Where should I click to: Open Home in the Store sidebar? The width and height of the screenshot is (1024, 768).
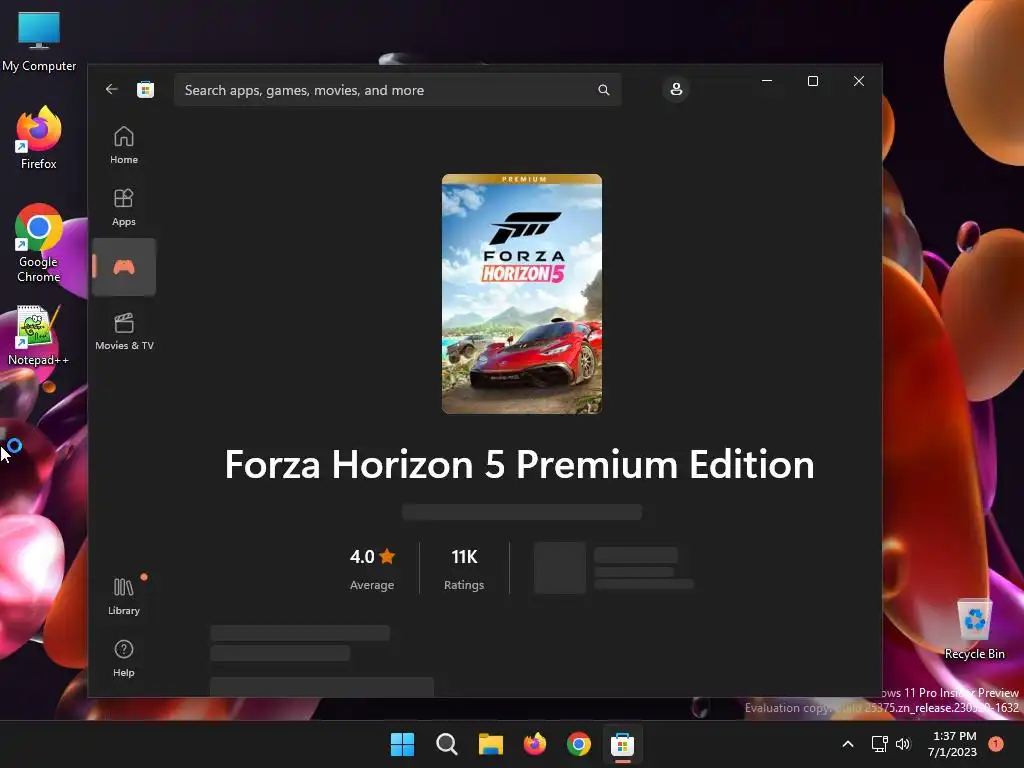pyautogui.click(x=124, y=145)
